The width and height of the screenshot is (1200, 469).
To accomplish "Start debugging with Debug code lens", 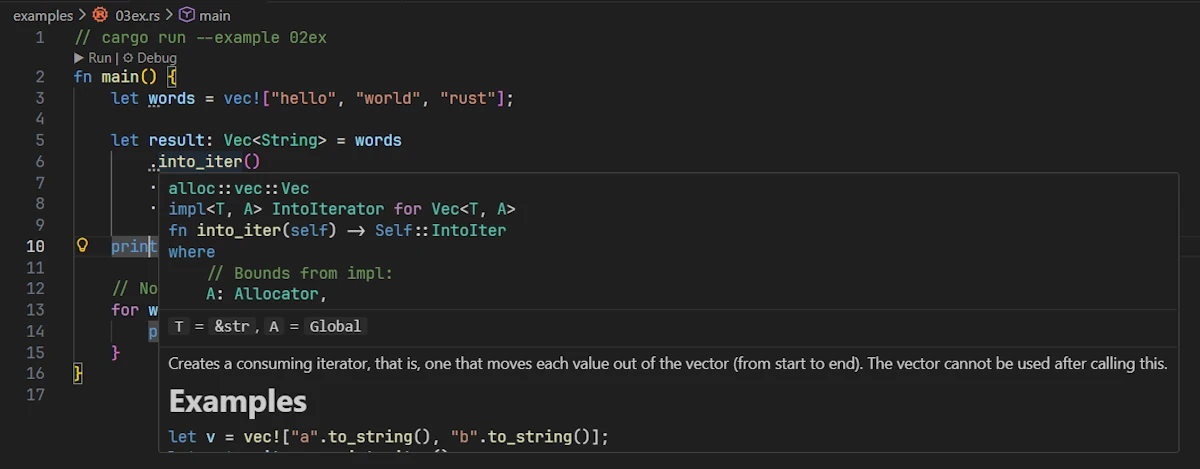I will [x=156, y=58].
